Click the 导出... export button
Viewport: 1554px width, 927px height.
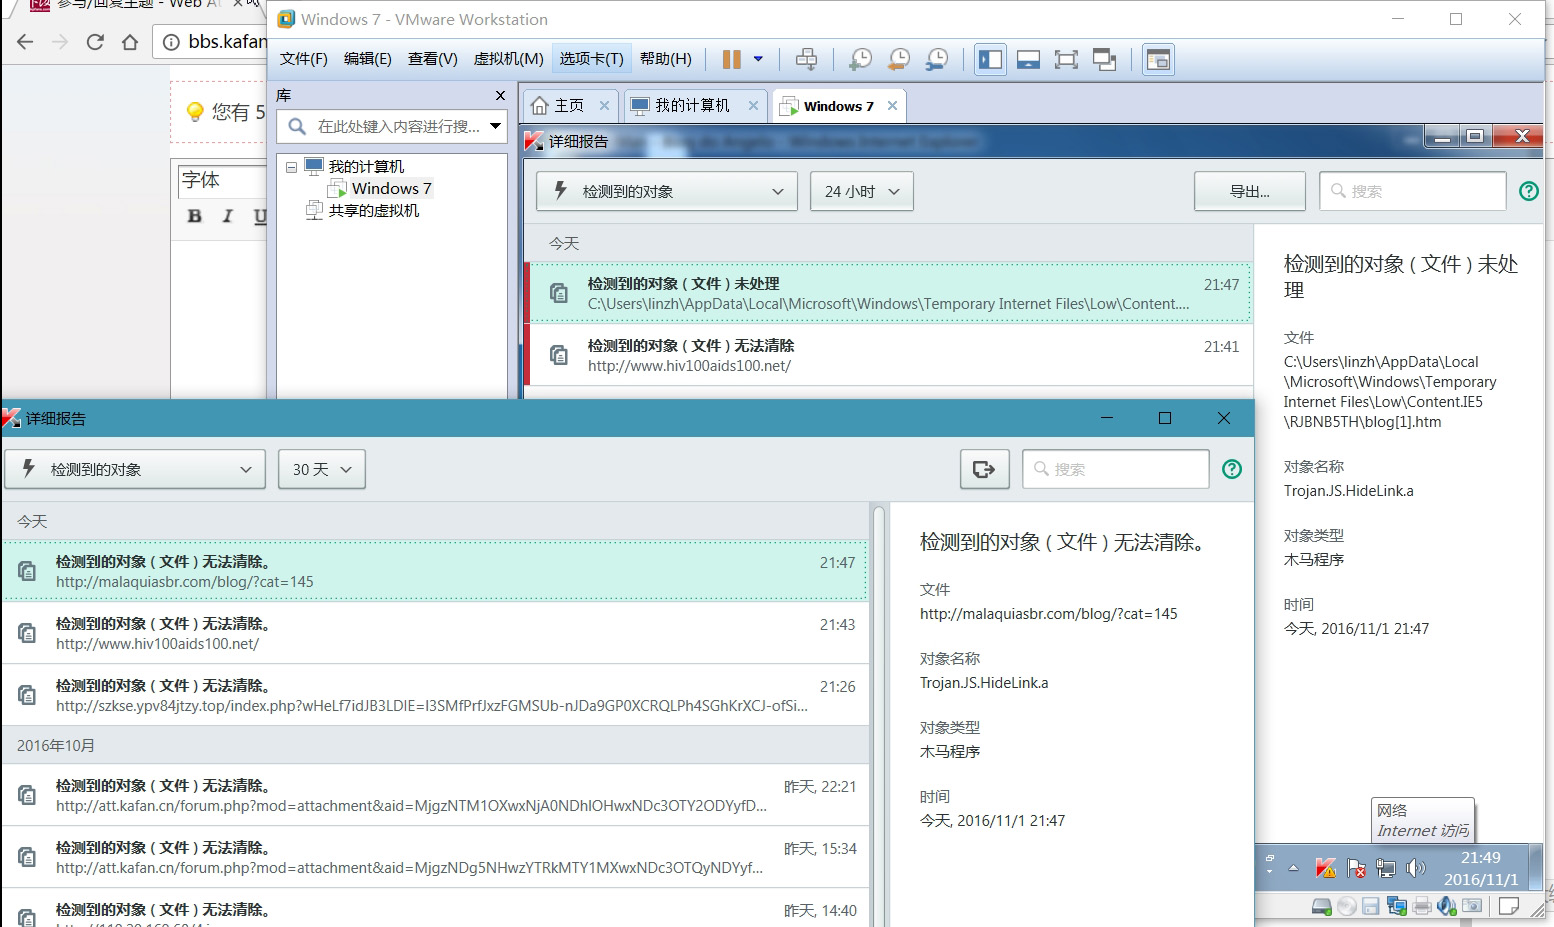[1249, 192]
